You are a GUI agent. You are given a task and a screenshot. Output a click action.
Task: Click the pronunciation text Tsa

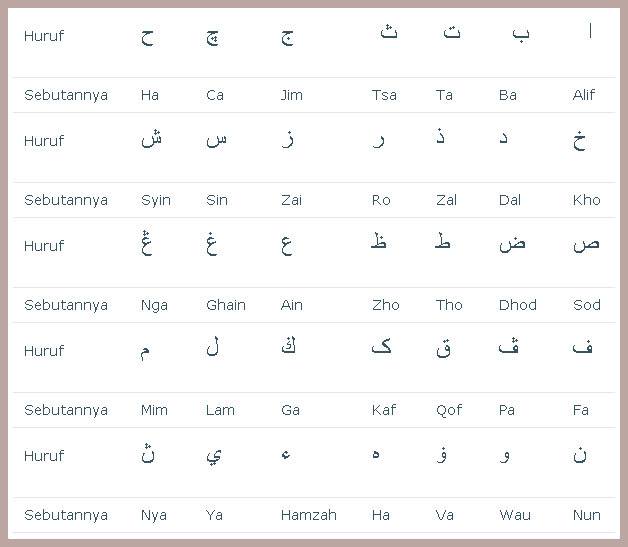click(384, 95)
